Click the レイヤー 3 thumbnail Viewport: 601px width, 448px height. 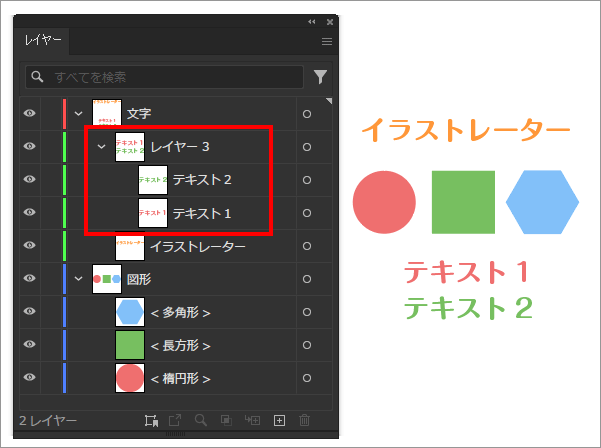pyautogui.click(x=130, y=147)
